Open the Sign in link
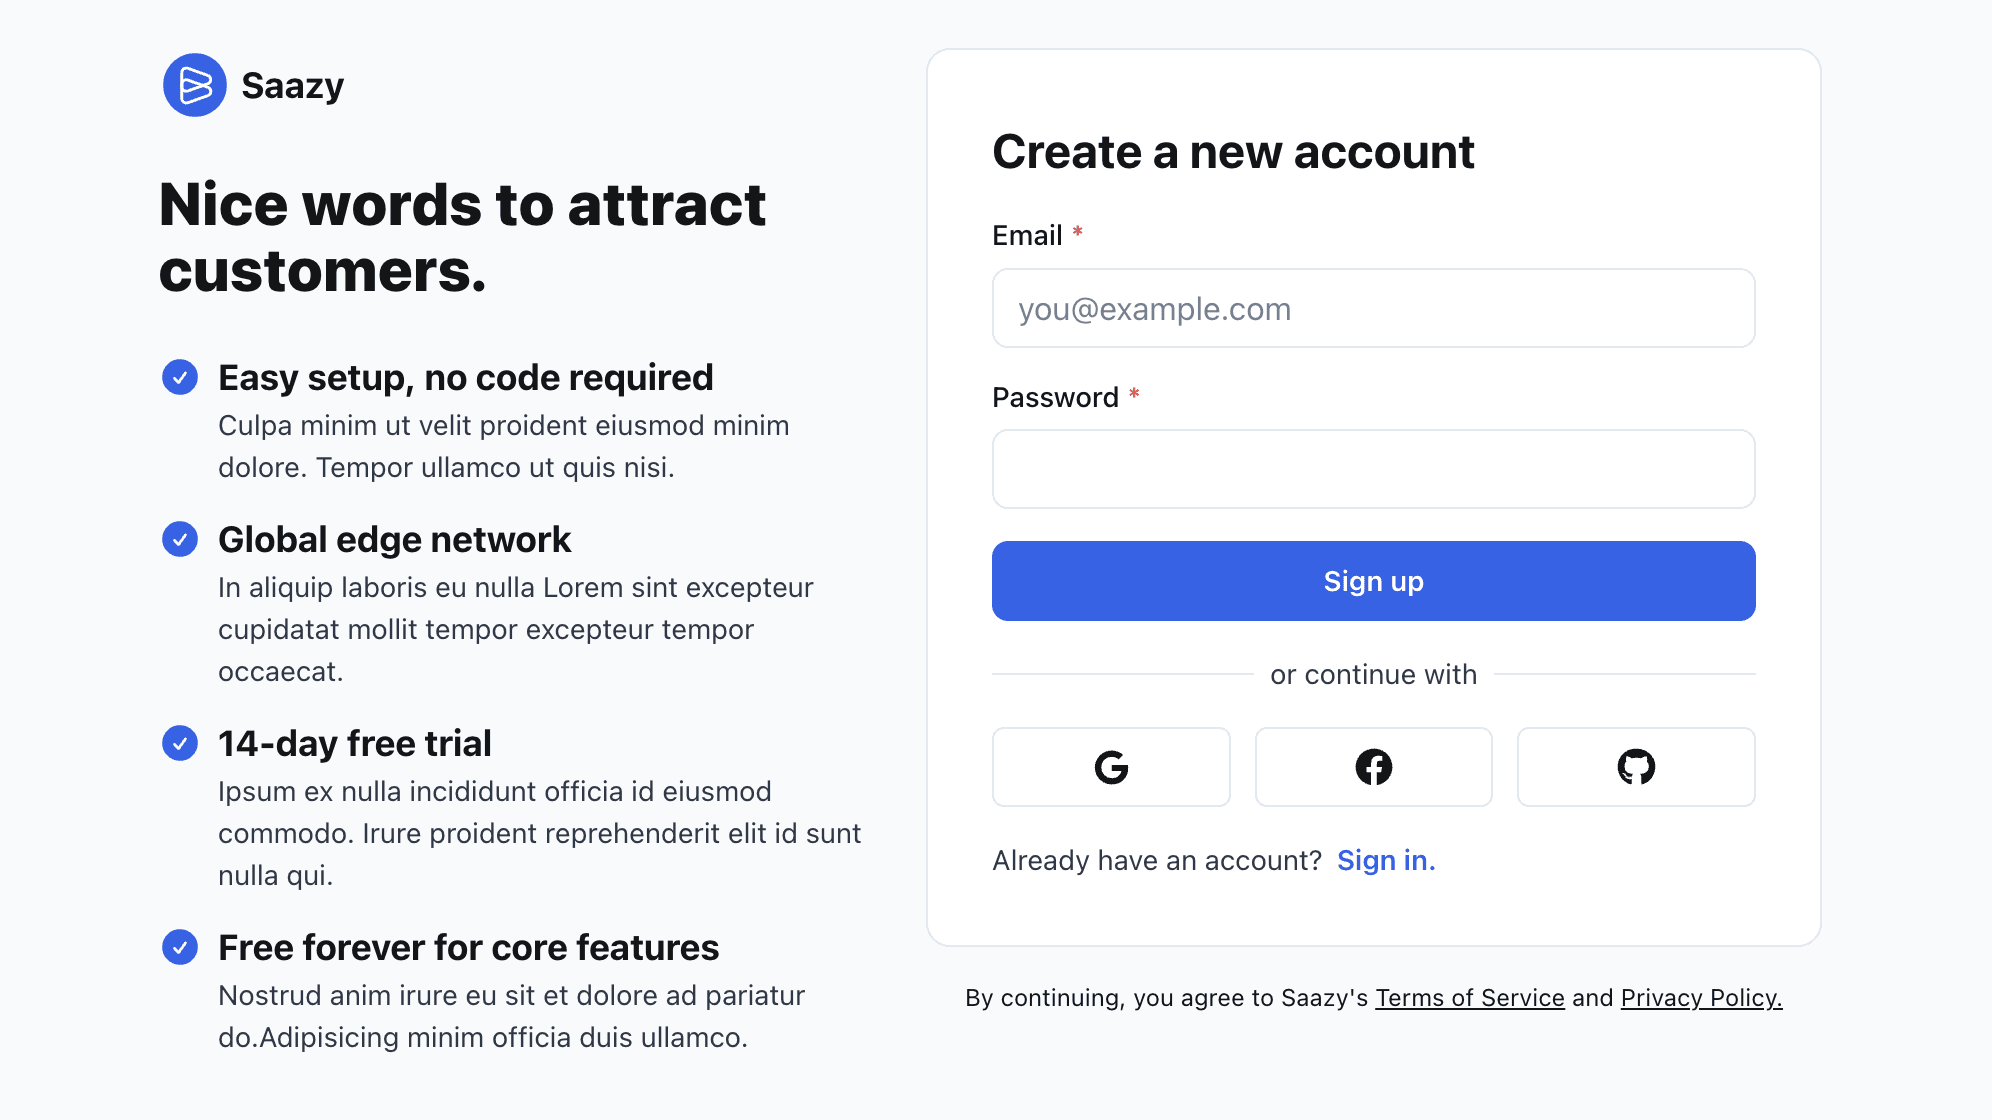Screen dimensions: 1992x1120 pyautogui.click(x=1386, y=860)
